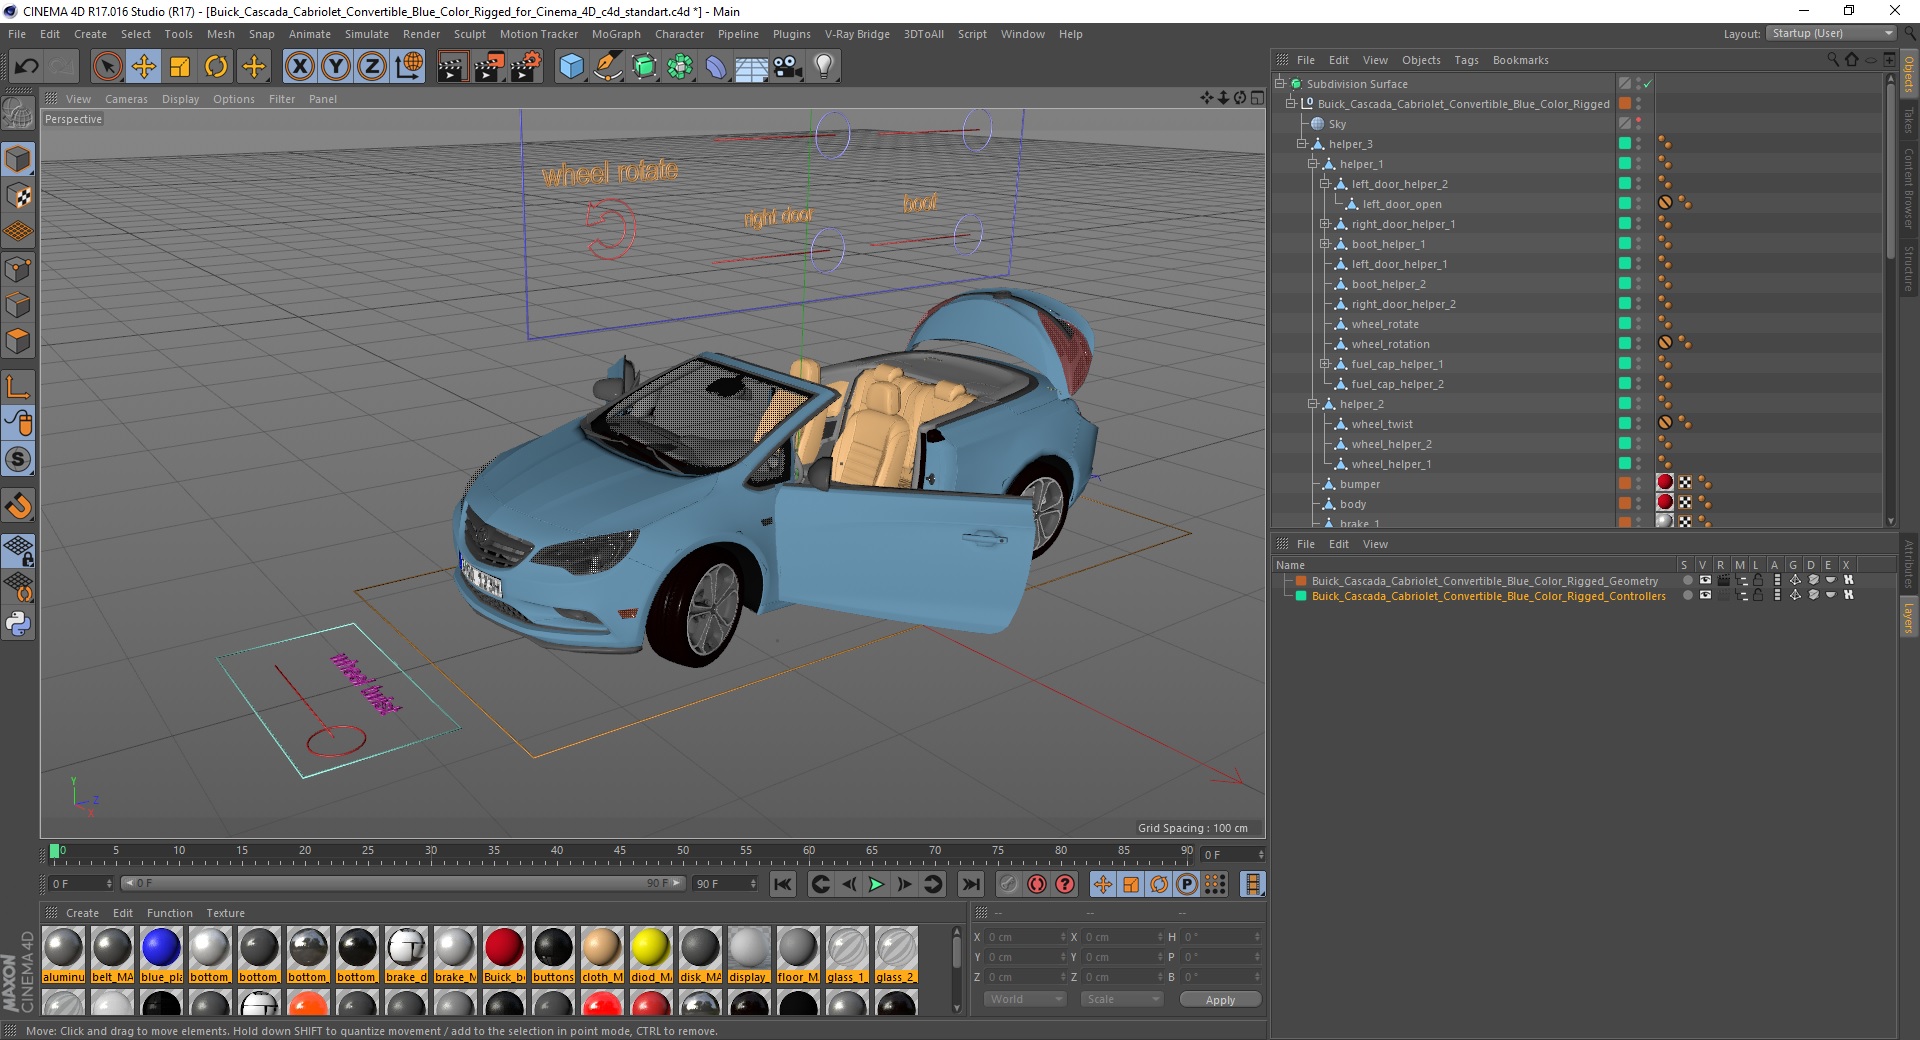
Task: Click timeline frame 45 marker
Action: (620, 852)
